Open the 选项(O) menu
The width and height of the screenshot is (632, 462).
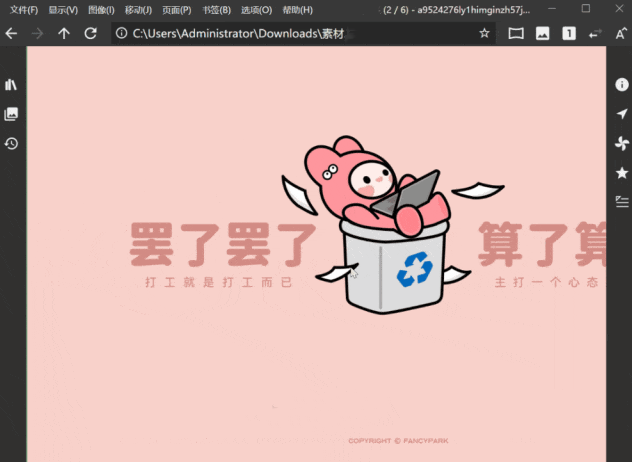coord(256,10)
